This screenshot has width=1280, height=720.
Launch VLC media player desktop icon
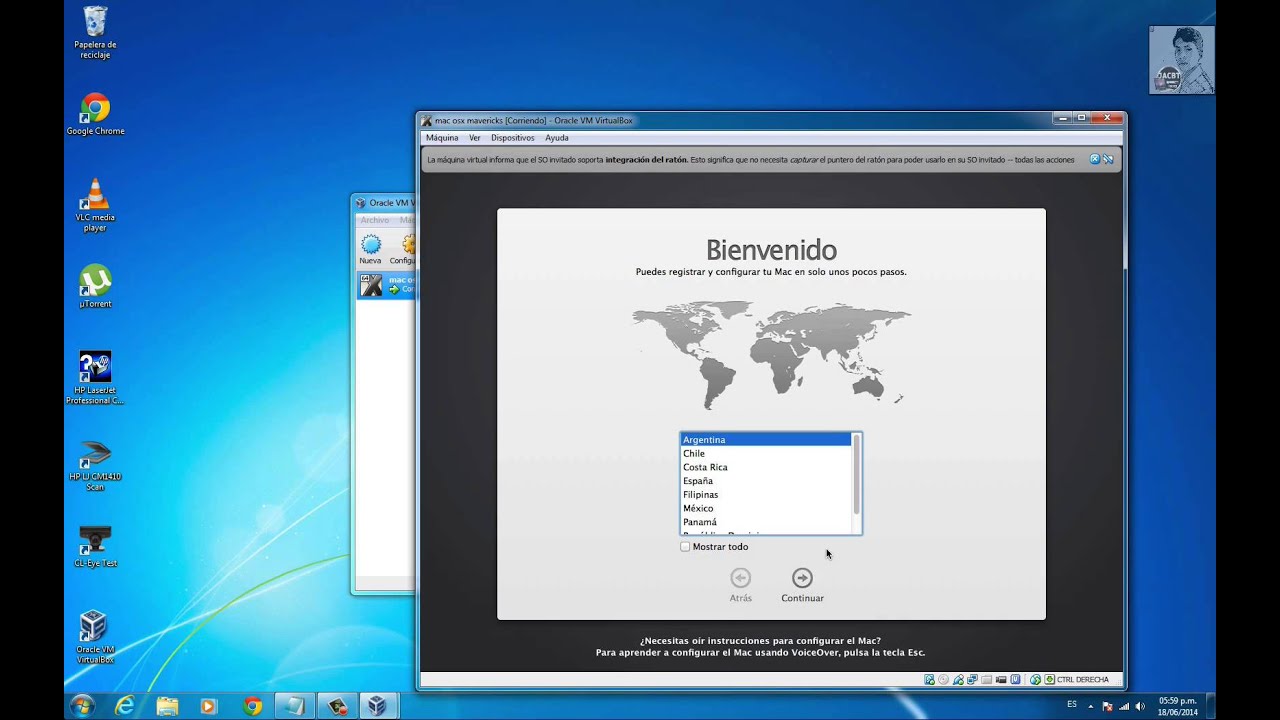click(x=95, y=204)
